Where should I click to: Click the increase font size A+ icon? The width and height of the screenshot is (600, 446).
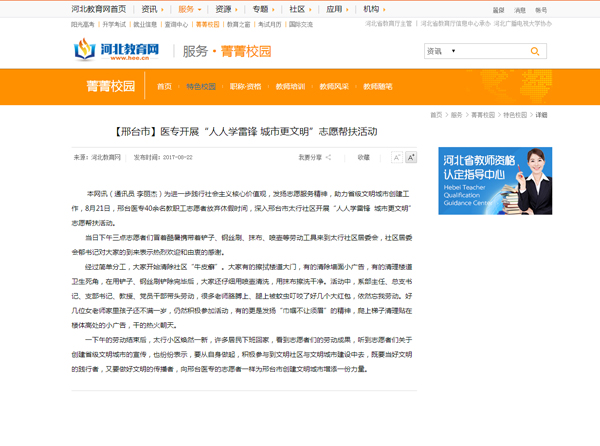point(411,157)
